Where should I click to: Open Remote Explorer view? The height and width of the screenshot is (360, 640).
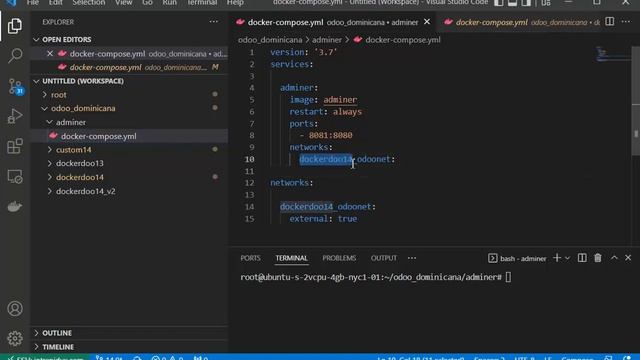(15, 176)
